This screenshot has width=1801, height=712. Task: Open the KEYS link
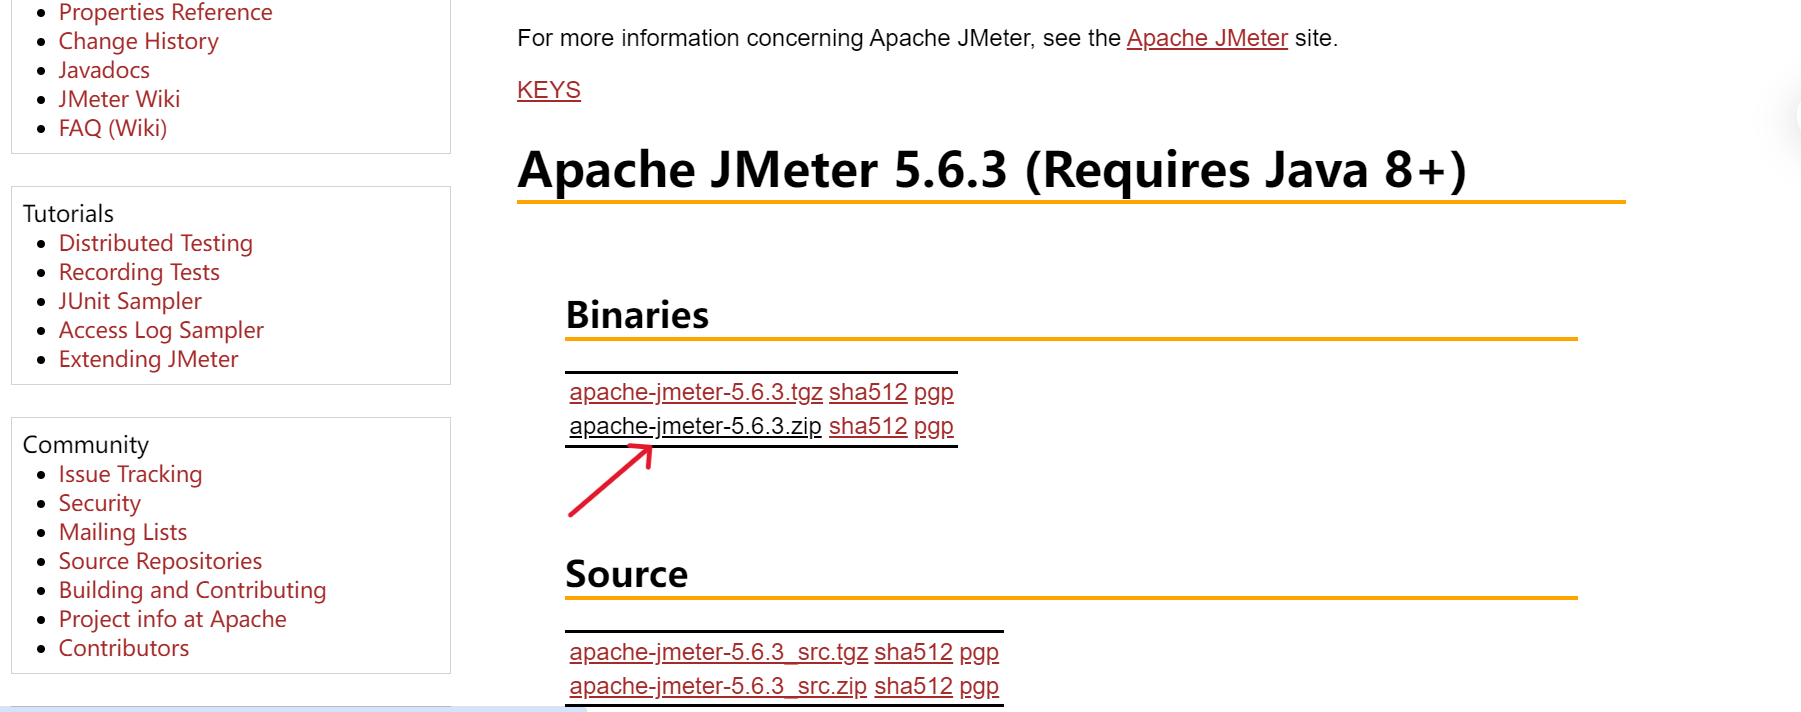click(548, 89)
